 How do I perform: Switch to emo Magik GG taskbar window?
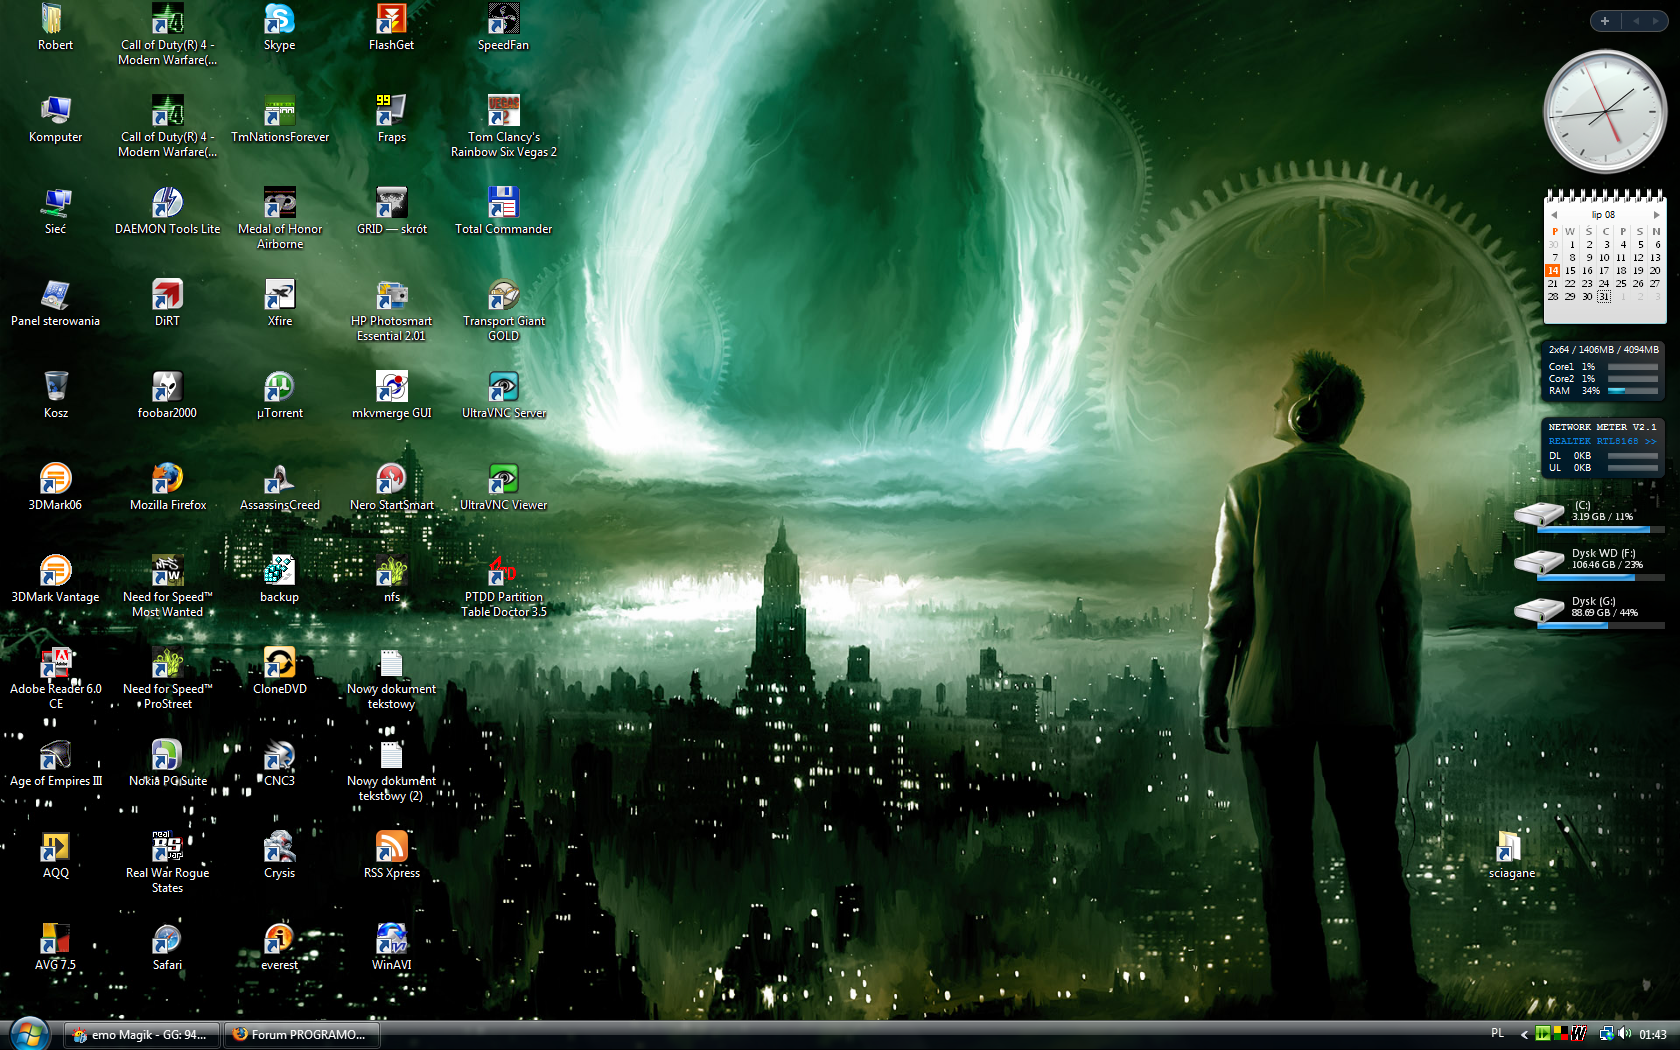[x=140, y=1035]
